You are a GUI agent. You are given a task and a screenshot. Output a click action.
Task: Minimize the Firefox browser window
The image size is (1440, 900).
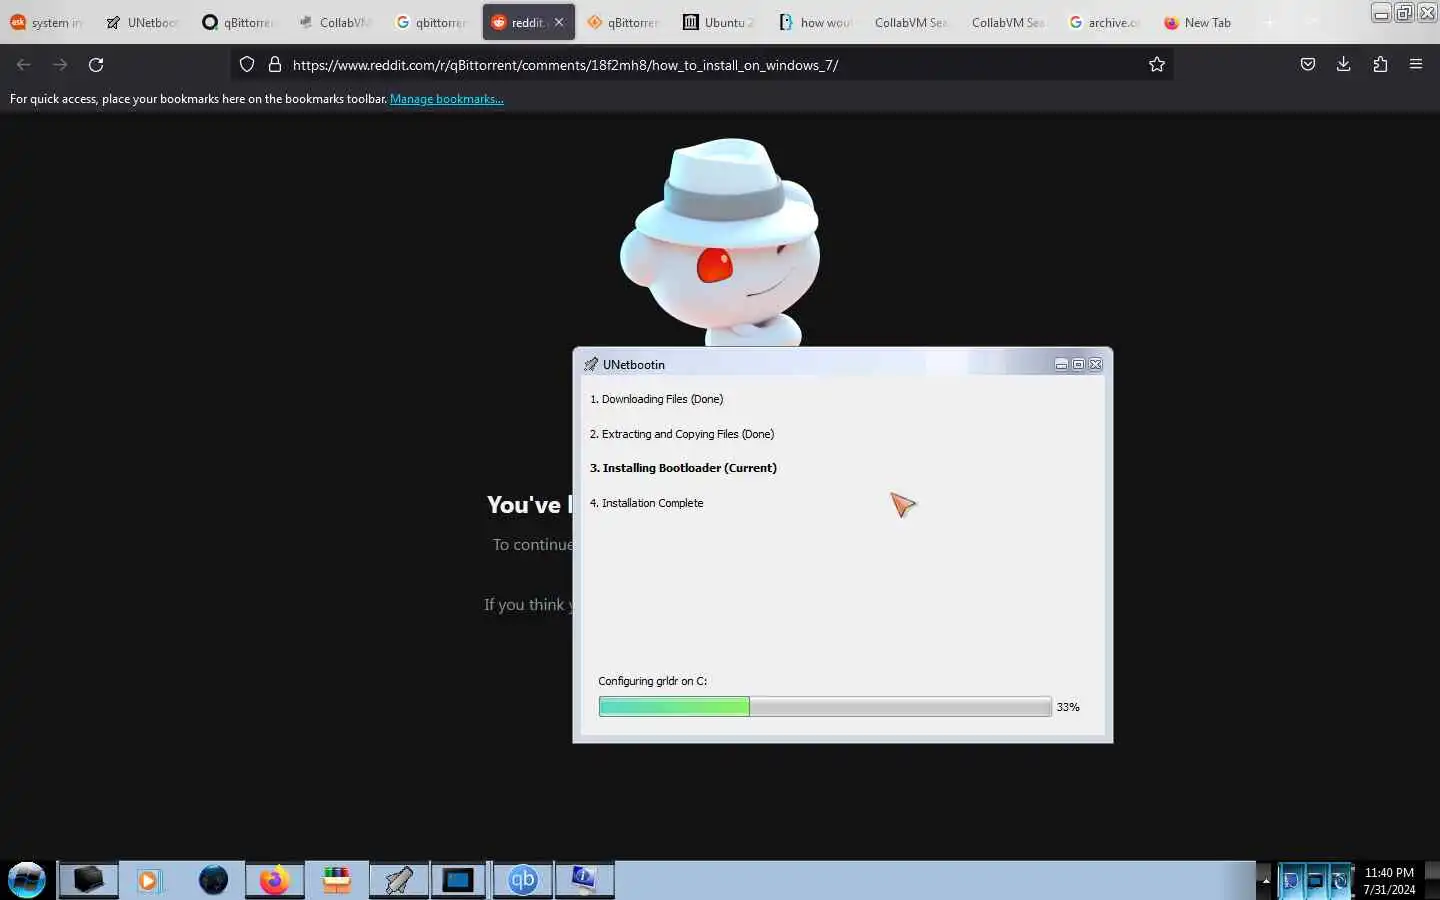(x=1381, y=13)
